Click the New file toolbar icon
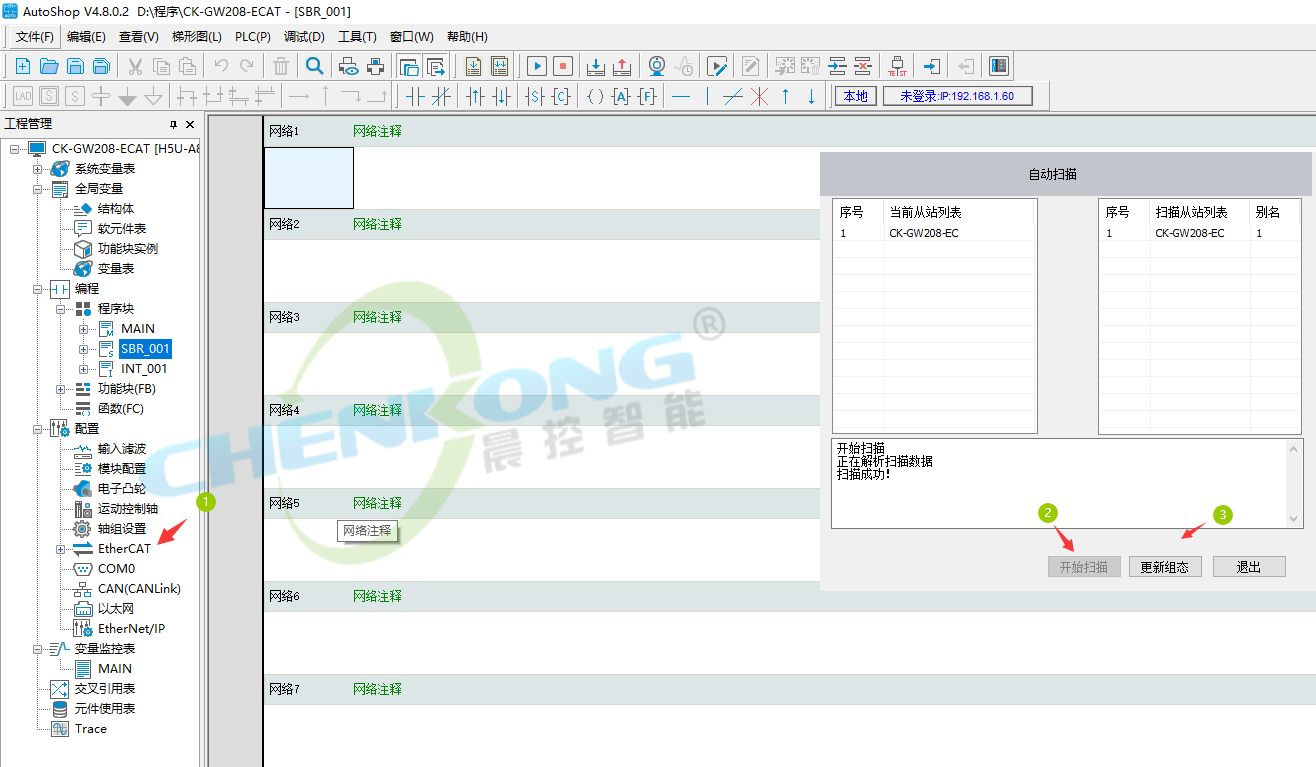 [x=23, y=66]
